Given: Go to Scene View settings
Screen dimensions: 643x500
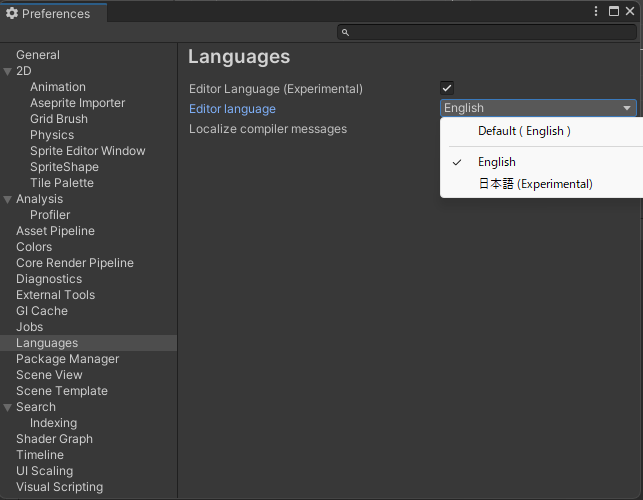Looking at the screenshot, I should (49, 375).
